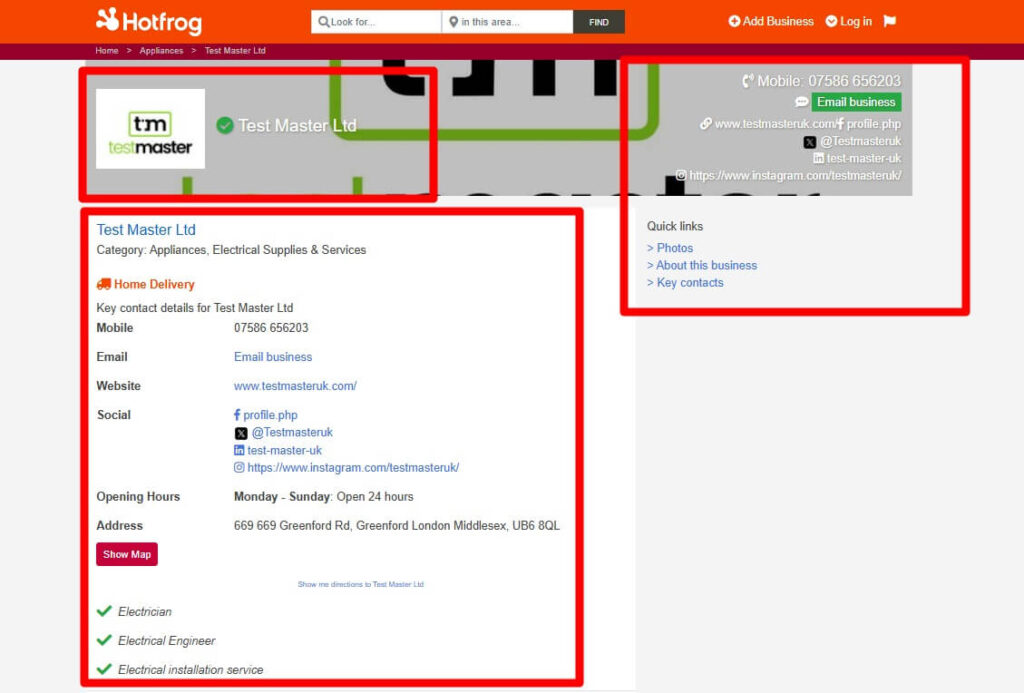Open the Log in link
1024x693 pixels.
(848, 21)
